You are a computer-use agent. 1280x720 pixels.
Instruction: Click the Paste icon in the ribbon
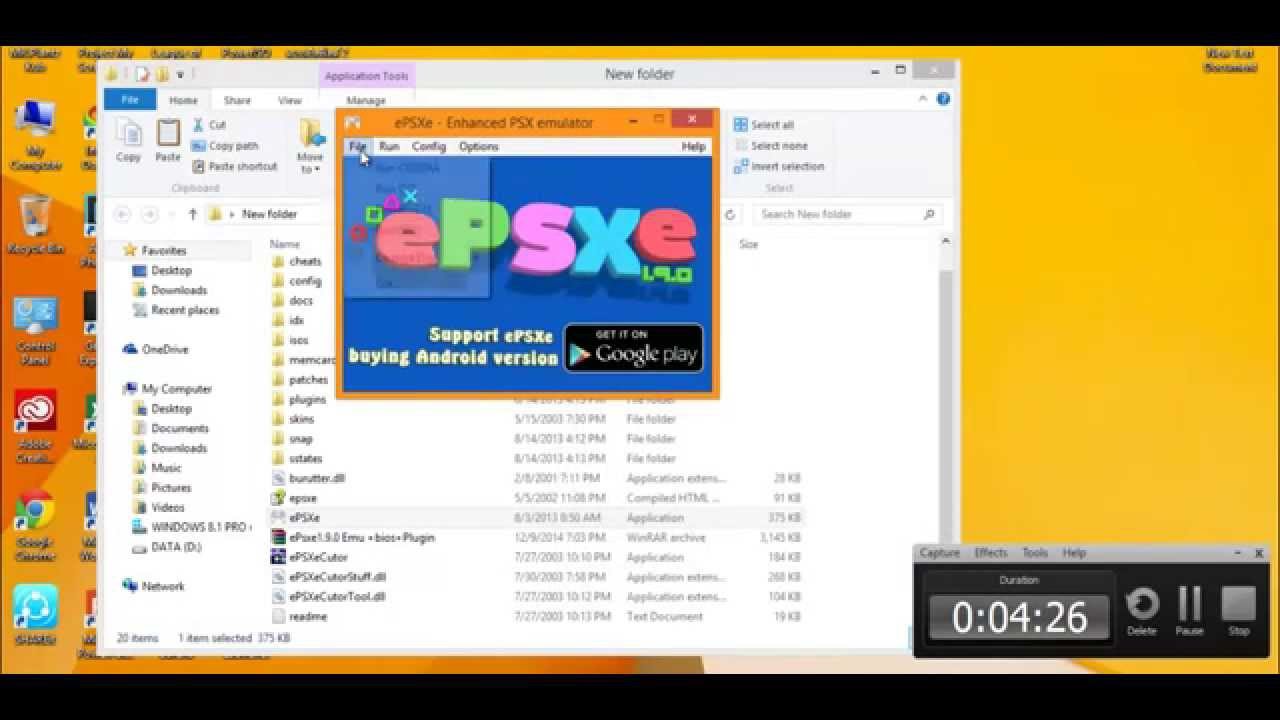168,140
